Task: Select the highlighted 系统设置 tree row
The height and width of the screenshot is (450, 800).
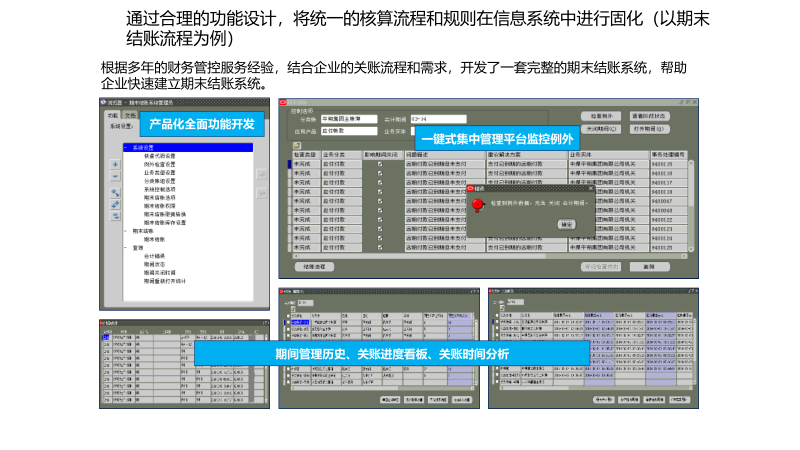Action: click(x=188, y=147)
